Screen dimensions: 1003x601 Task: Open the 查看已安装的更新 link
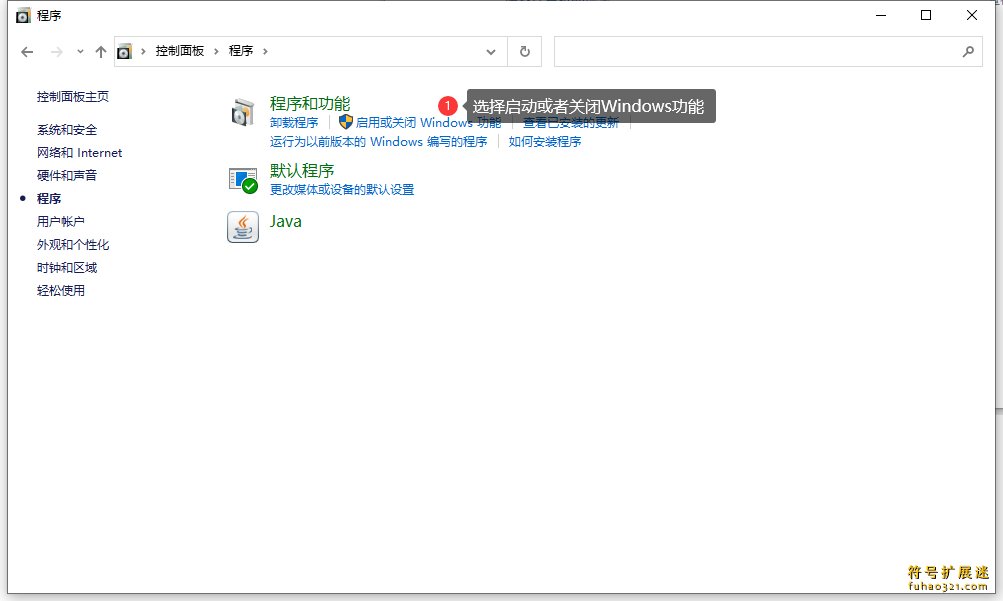tap(571, 123)
